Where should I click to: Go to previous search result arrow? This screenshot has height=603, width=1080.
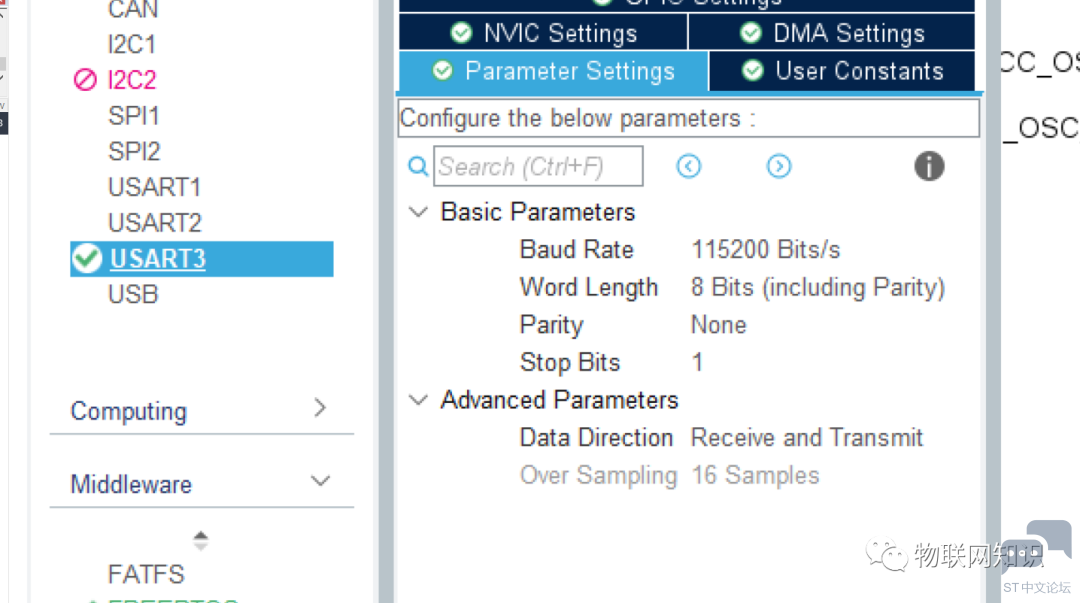pyautogui.click(x=688, y=166)
